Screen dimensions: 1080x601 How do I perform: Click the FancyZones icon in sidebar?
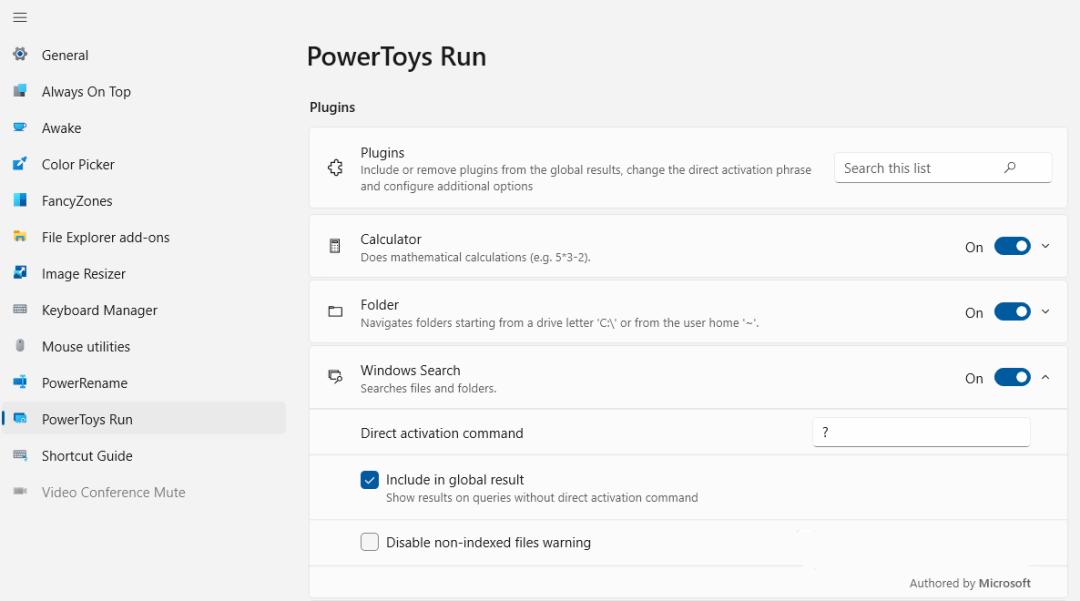20,200
